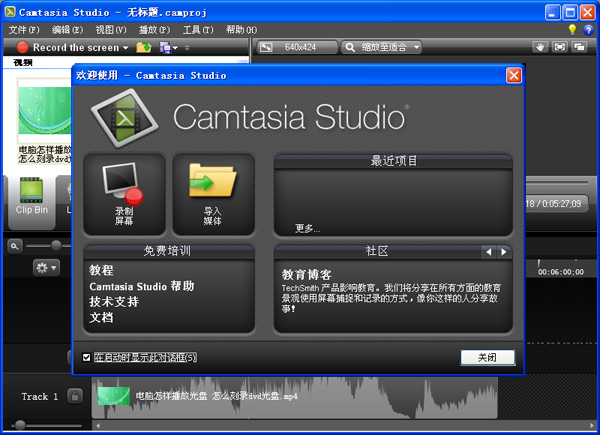Click the import media folder toolbar icon

[x=144, y=47]
